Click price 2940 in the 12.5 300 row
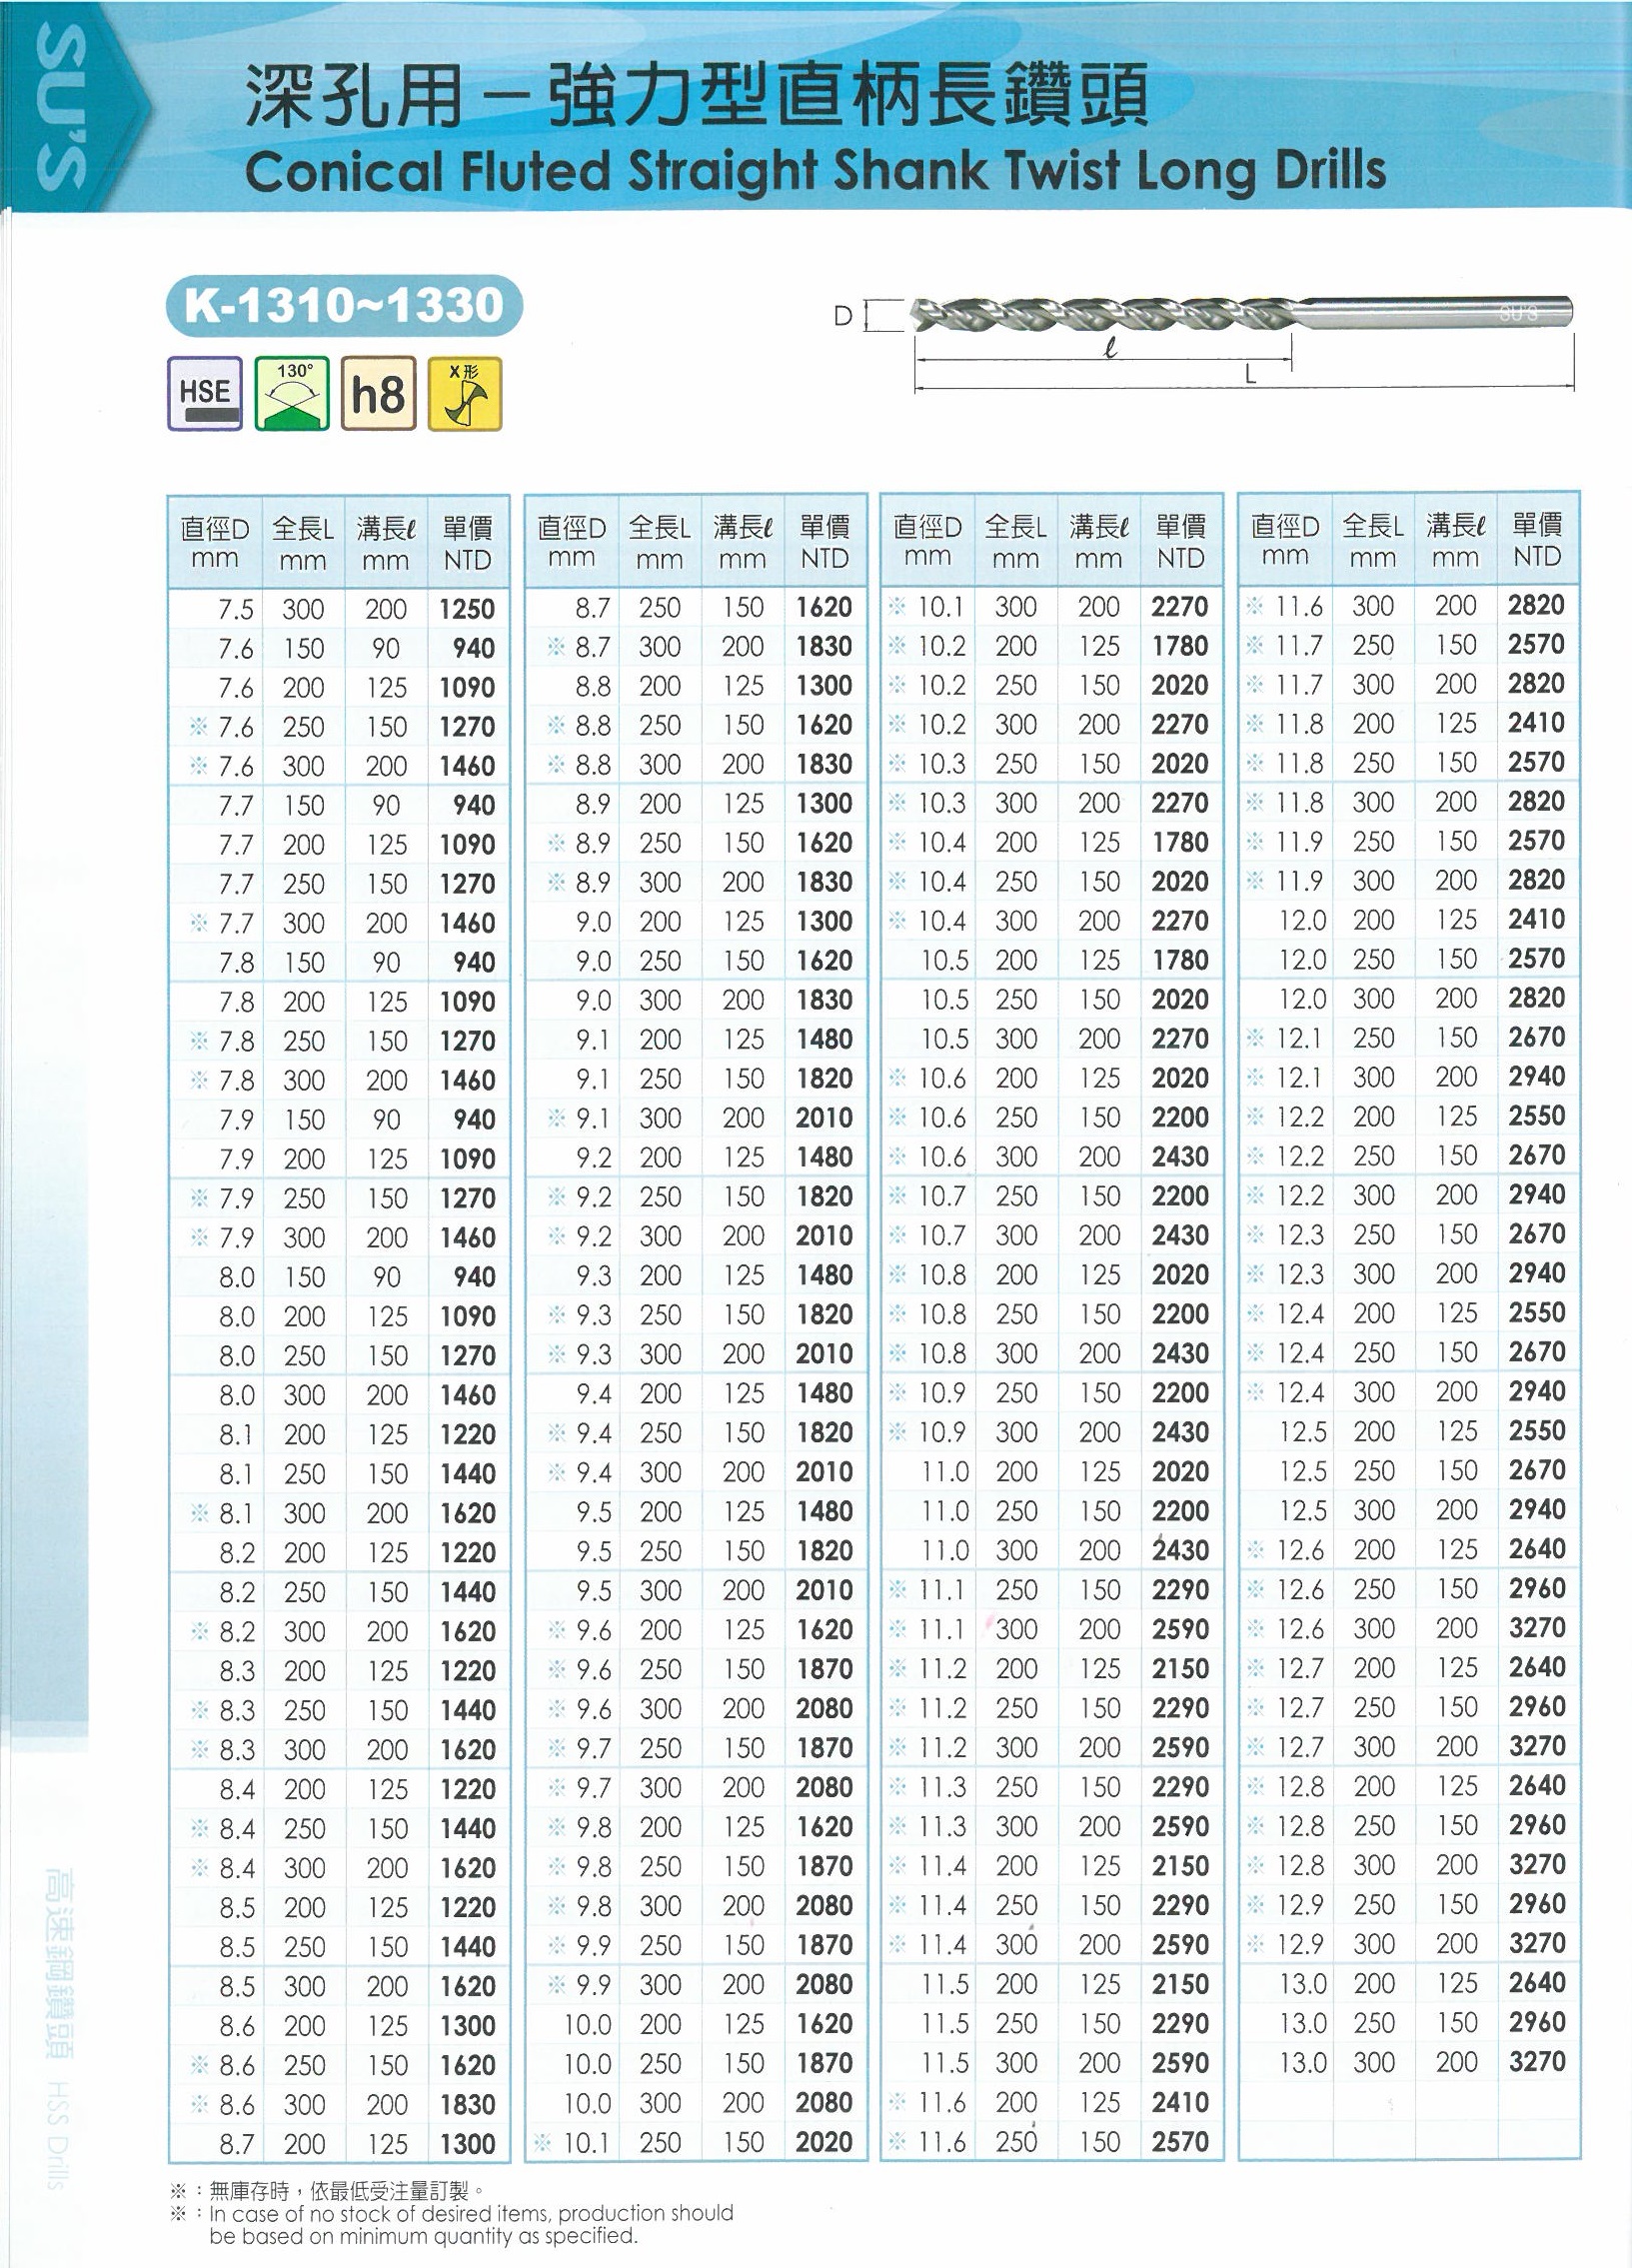This screenshot has height=2268, width=1632. coord(1537,1509)
